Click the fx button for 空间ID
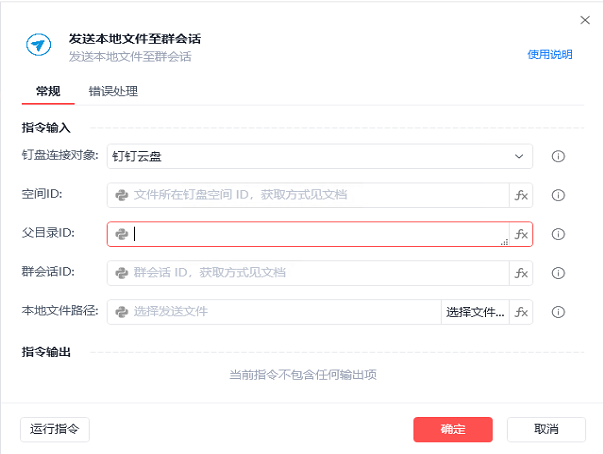This screenshot has width=603, height=454. click(521, 195)
